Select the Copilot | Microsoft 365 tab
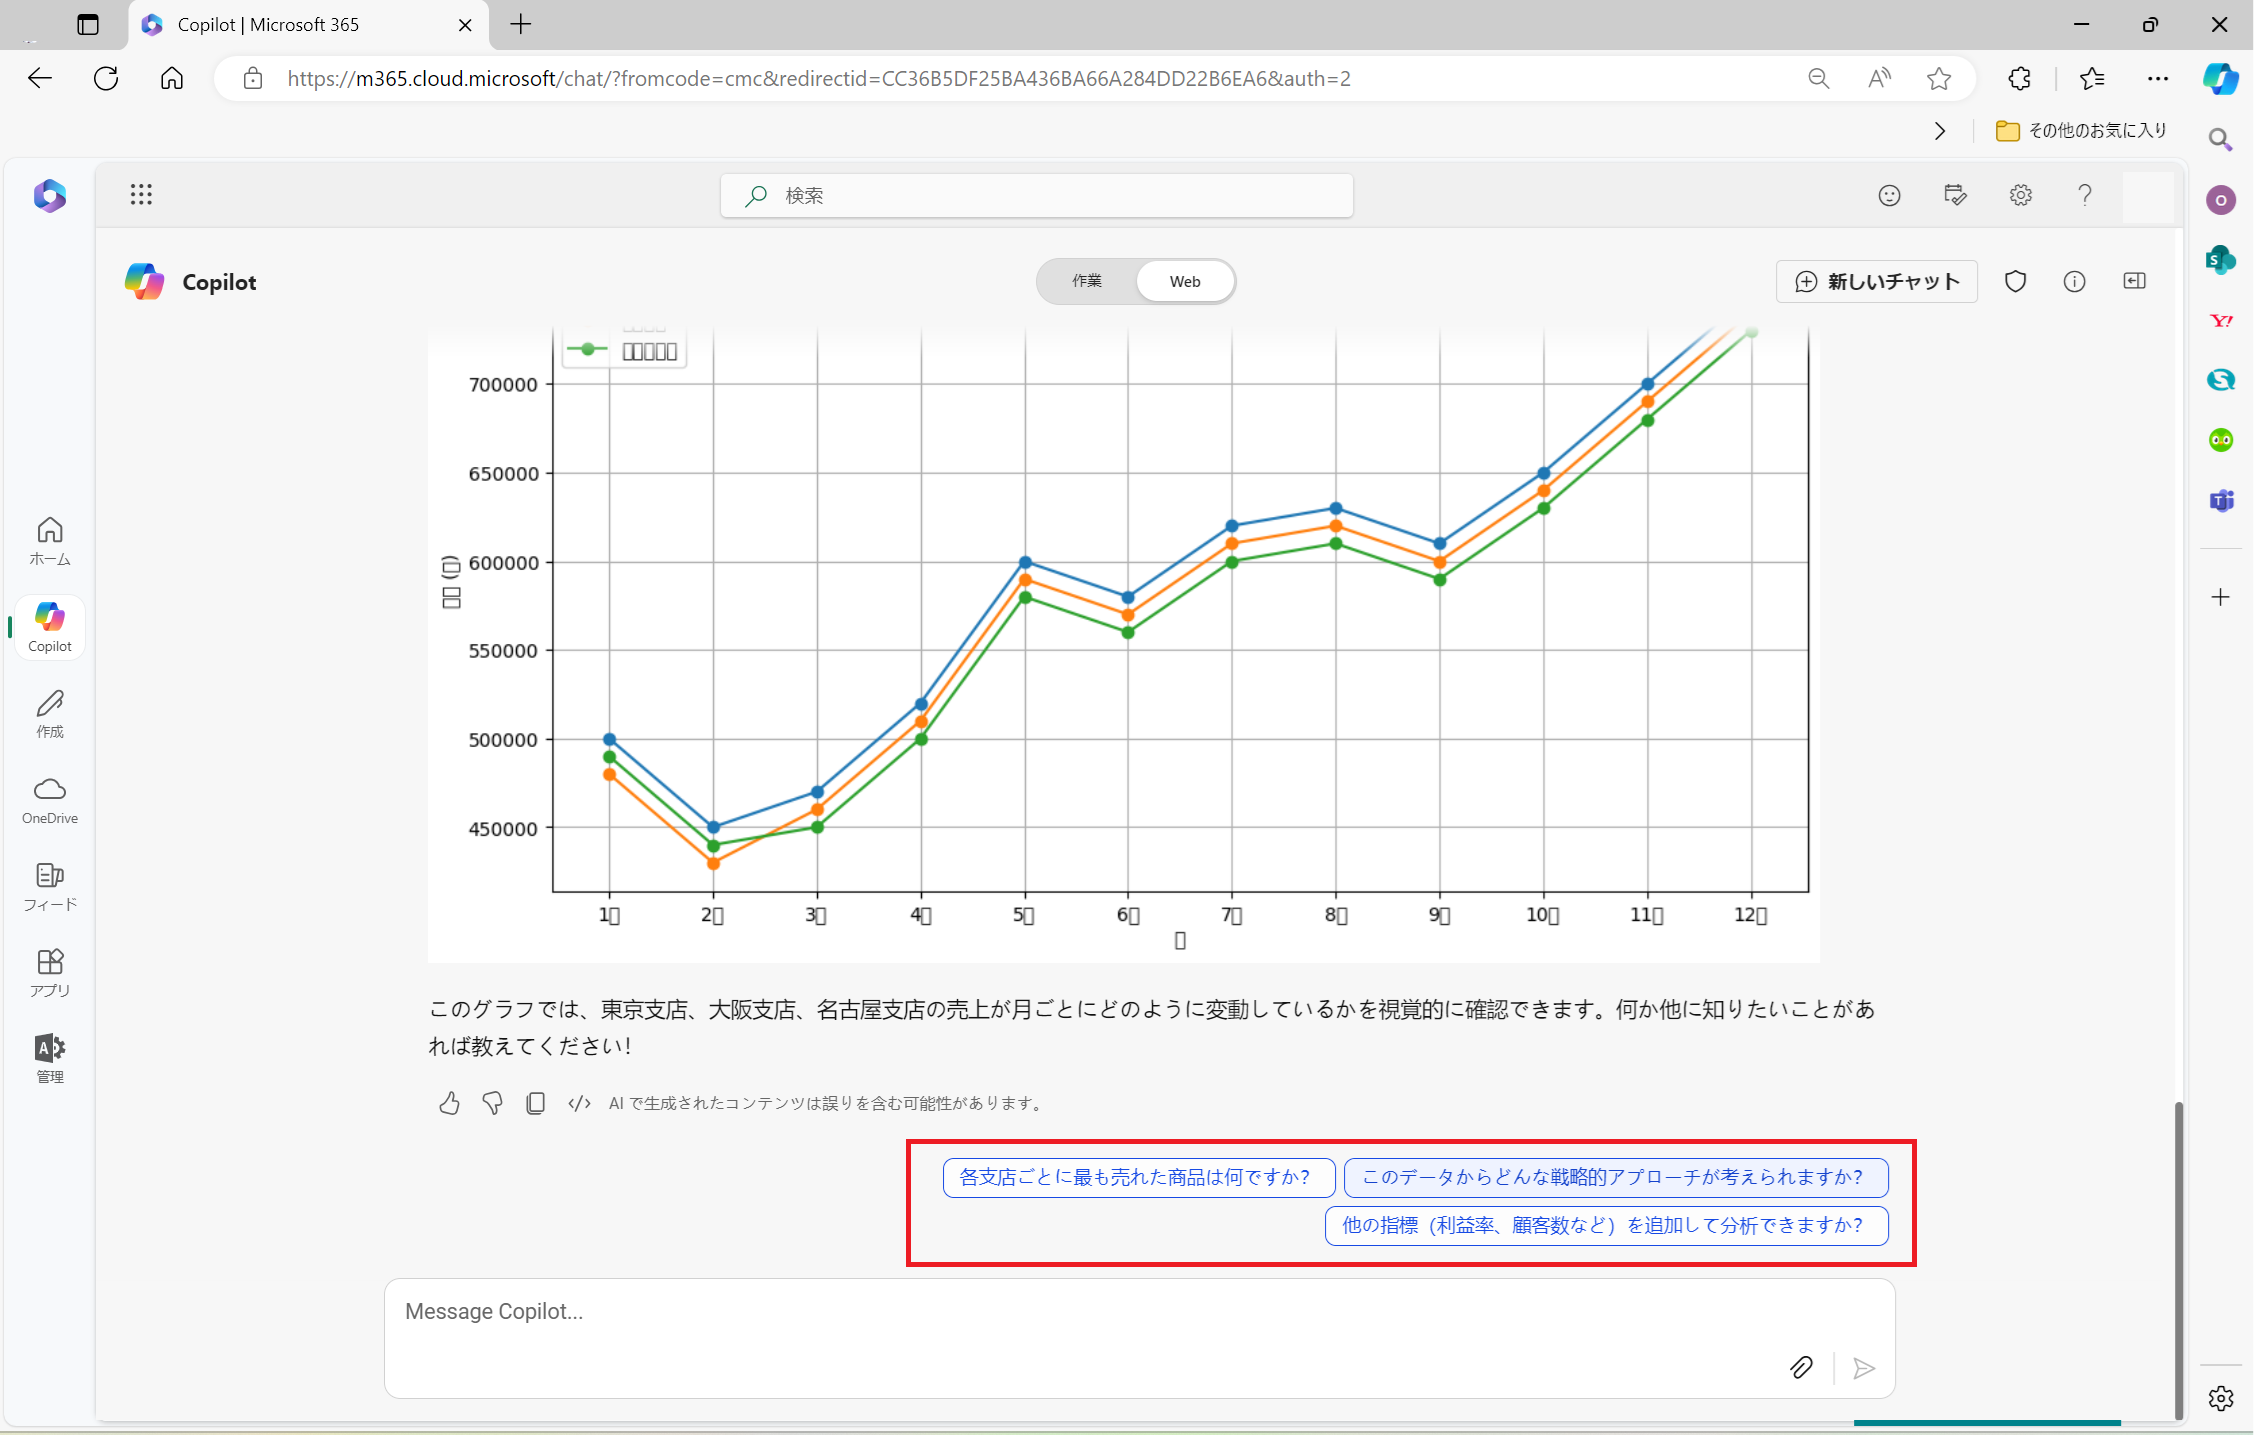The width and height of the screenshot is (2254, 1436). pyautogui.click(x=308, y=25)
